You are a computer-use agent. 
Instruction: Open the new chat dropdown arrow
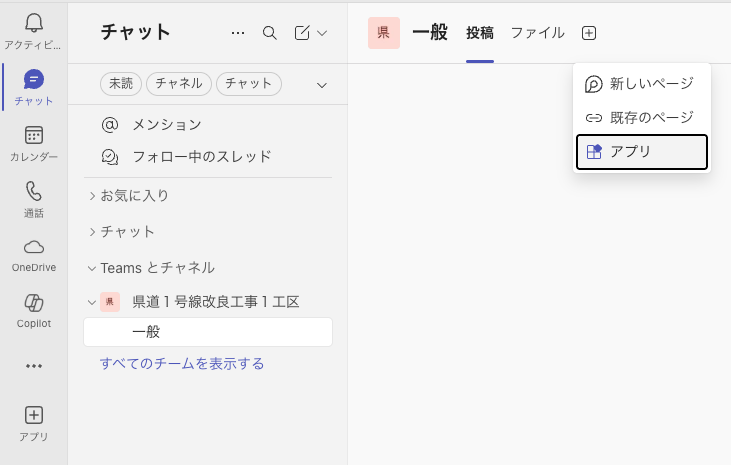click(322, 33)
